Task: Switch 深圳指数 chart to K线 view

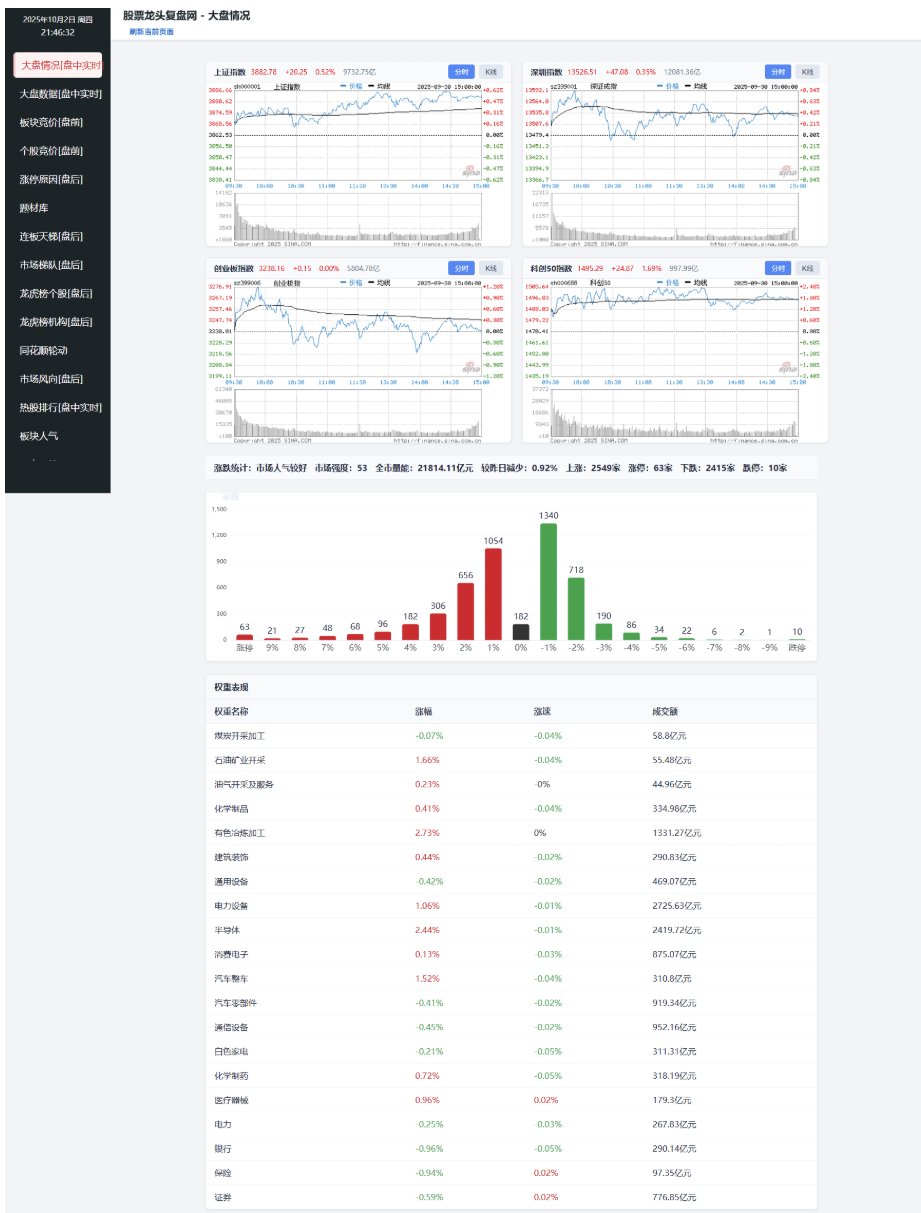Action: (807, 72)
